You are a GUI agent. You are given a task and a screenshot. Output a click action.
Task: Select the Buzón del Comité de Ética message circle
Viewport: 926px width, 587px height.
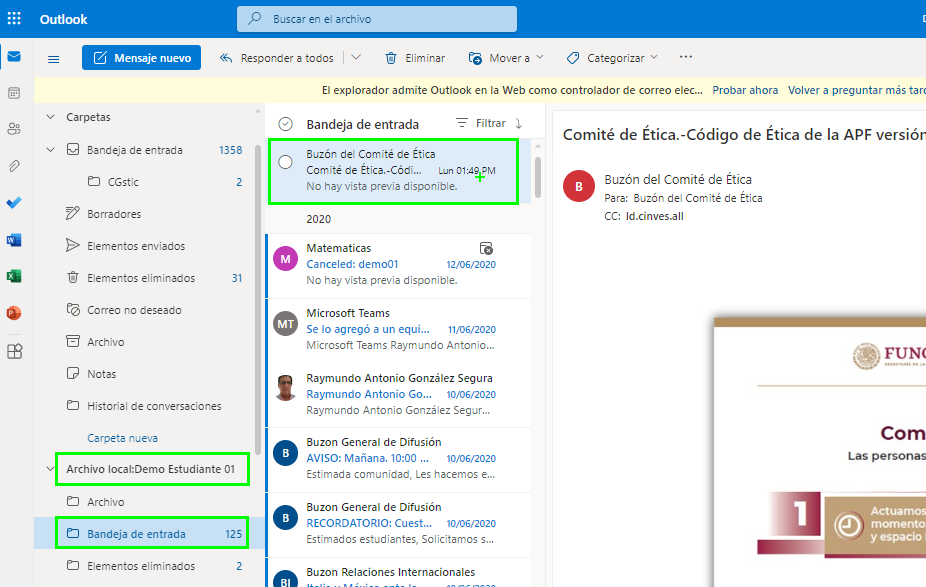tap(285, 162)
